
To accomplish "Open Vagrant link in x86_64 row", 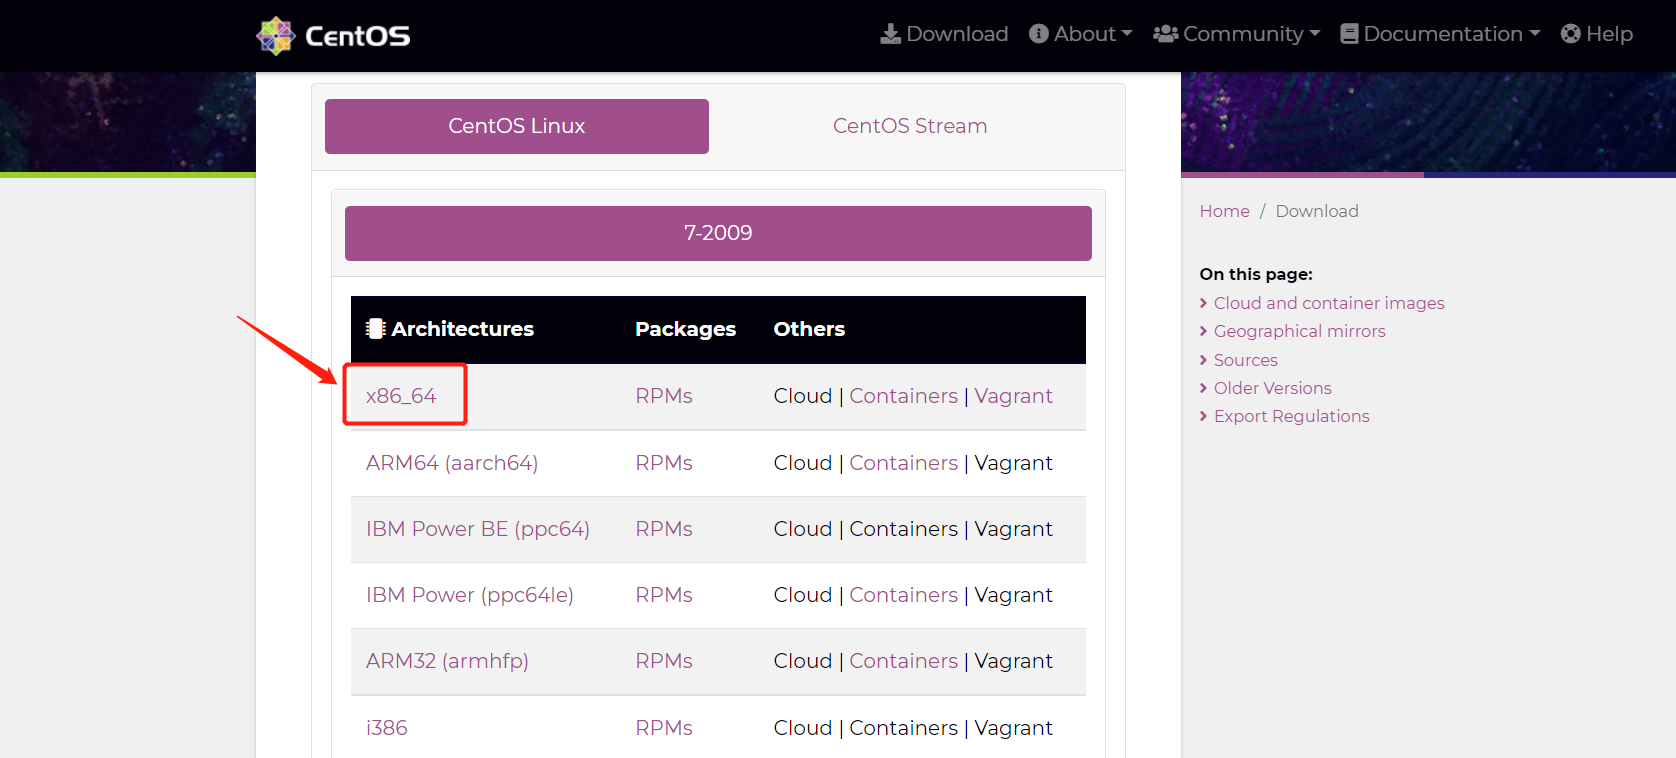I will coord(1014,396).
